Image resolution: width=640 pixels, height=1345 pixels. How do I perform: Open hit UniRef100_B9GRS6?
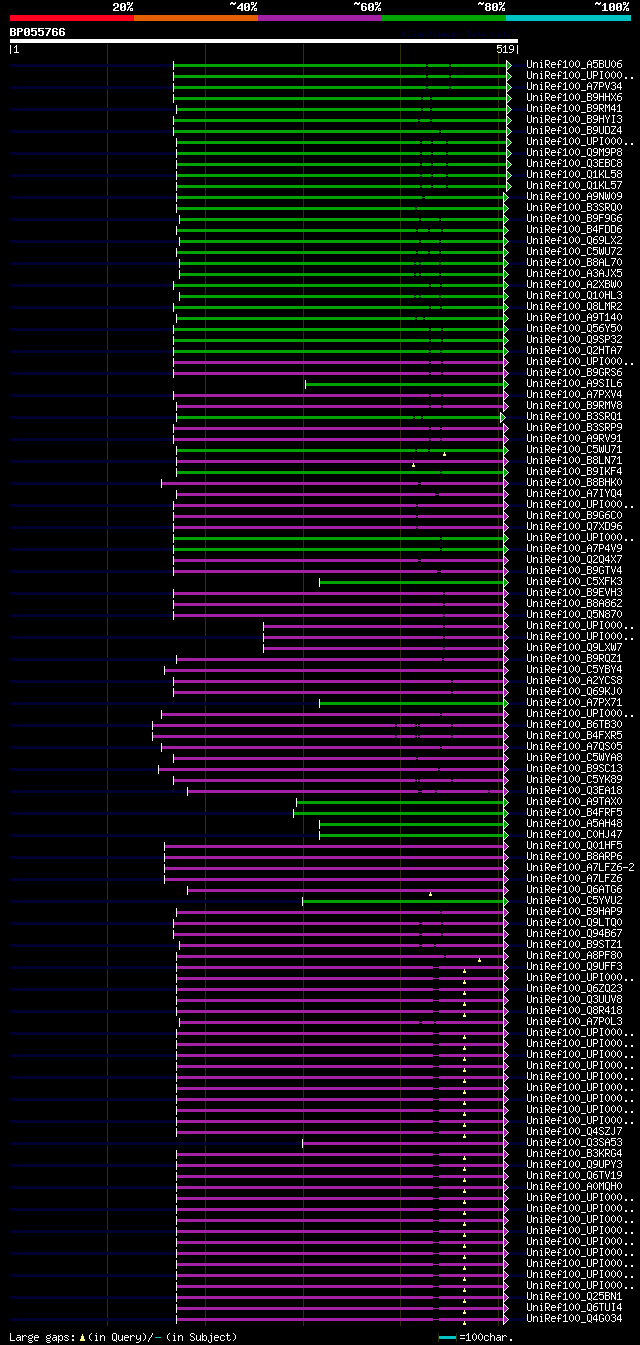click(x=574, y=372)
